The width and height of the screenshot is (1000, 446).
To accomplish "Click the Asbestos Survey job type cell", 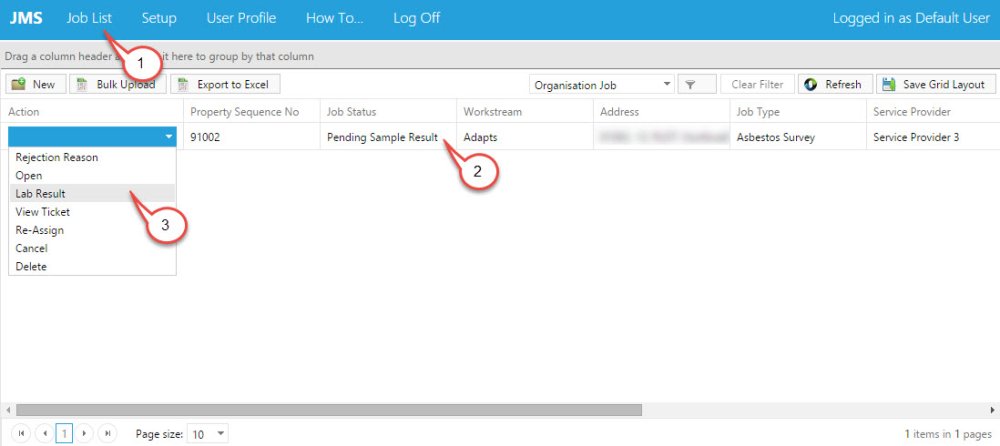I will pos(798,137).
